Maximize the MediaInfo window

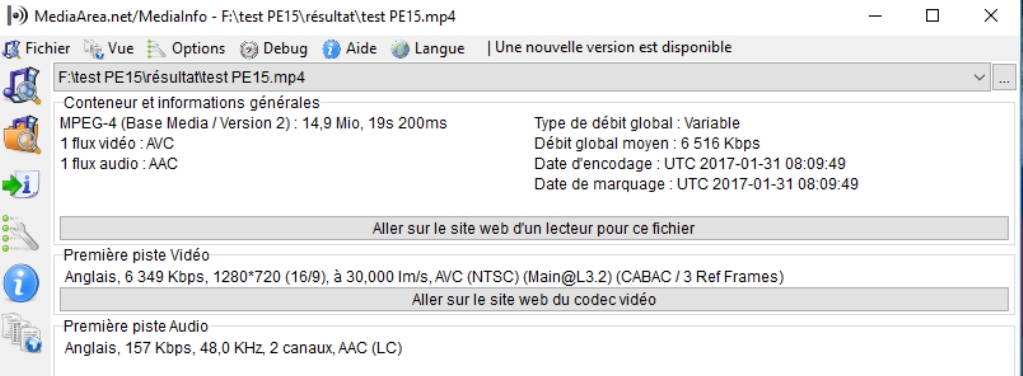(x=932, y=16)
